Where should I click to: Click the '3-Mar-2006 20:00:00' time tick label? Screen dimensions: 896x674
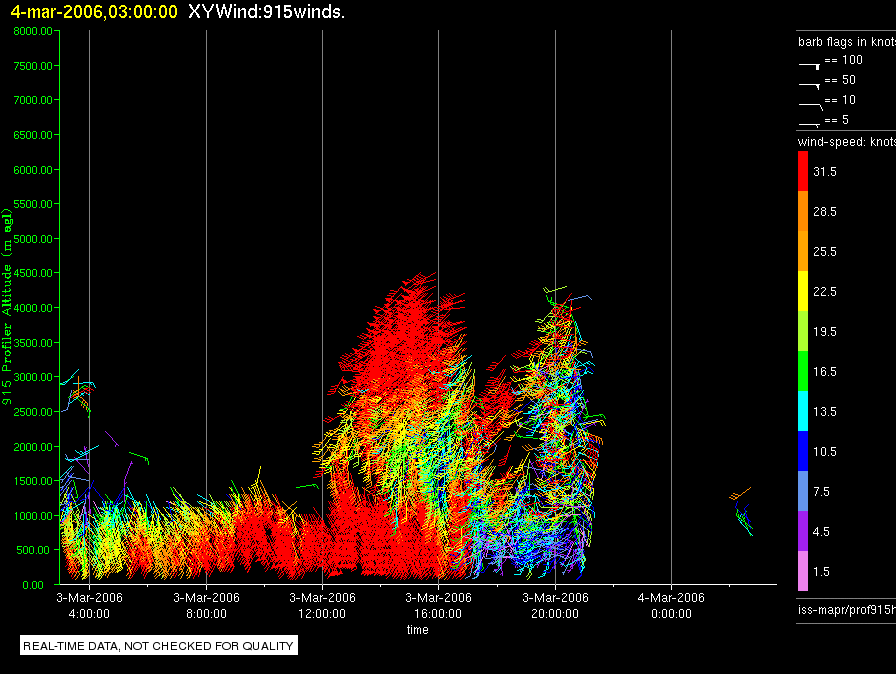pos(555,605)
